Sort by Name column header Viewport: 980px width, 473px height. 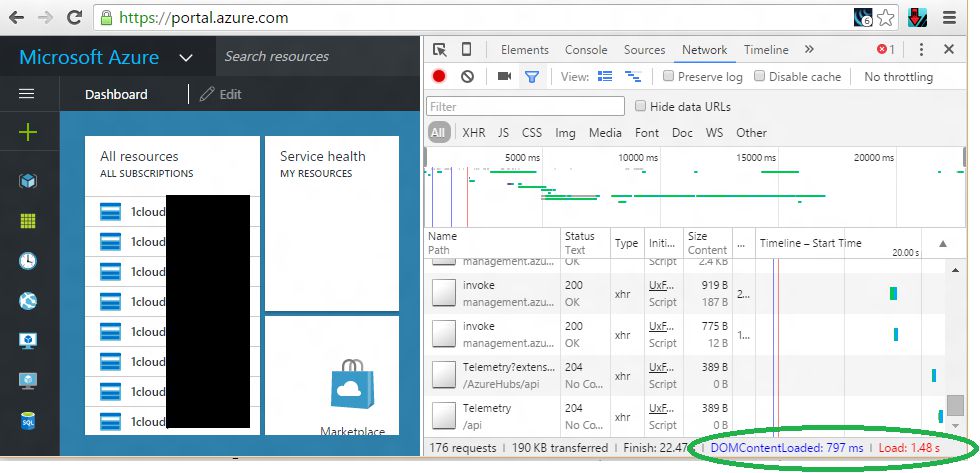[492, 242]
